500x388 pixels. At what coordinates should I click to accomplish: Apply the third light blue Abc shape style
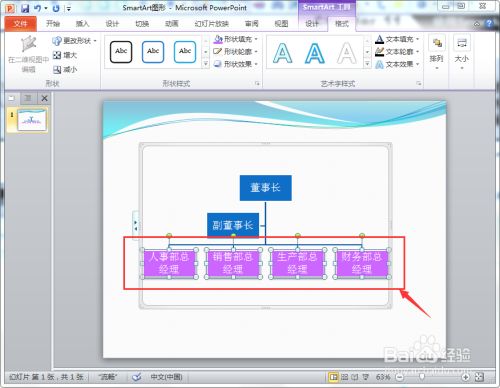[185, 52]
